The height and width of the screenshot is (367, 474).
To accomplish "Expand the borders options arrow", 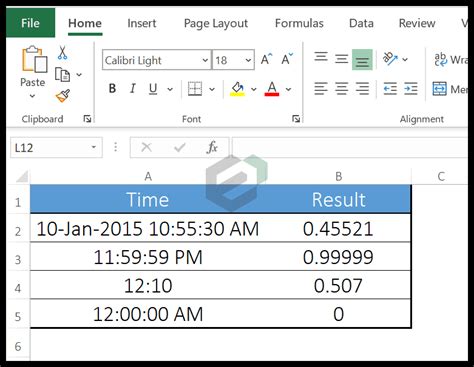I will tap(212, 89).
